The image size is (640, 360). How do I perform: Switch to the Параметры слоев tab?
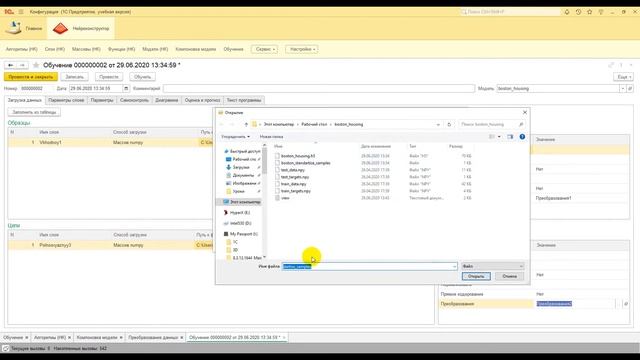[x=66, y=100]
